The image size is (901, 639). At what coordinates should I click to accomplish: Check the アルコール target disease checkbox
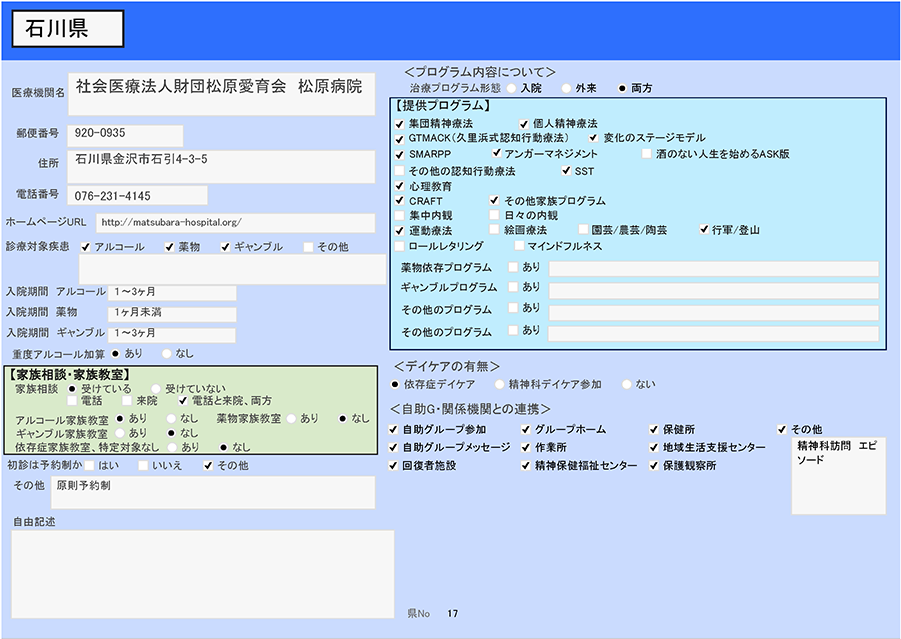(86, 247)
